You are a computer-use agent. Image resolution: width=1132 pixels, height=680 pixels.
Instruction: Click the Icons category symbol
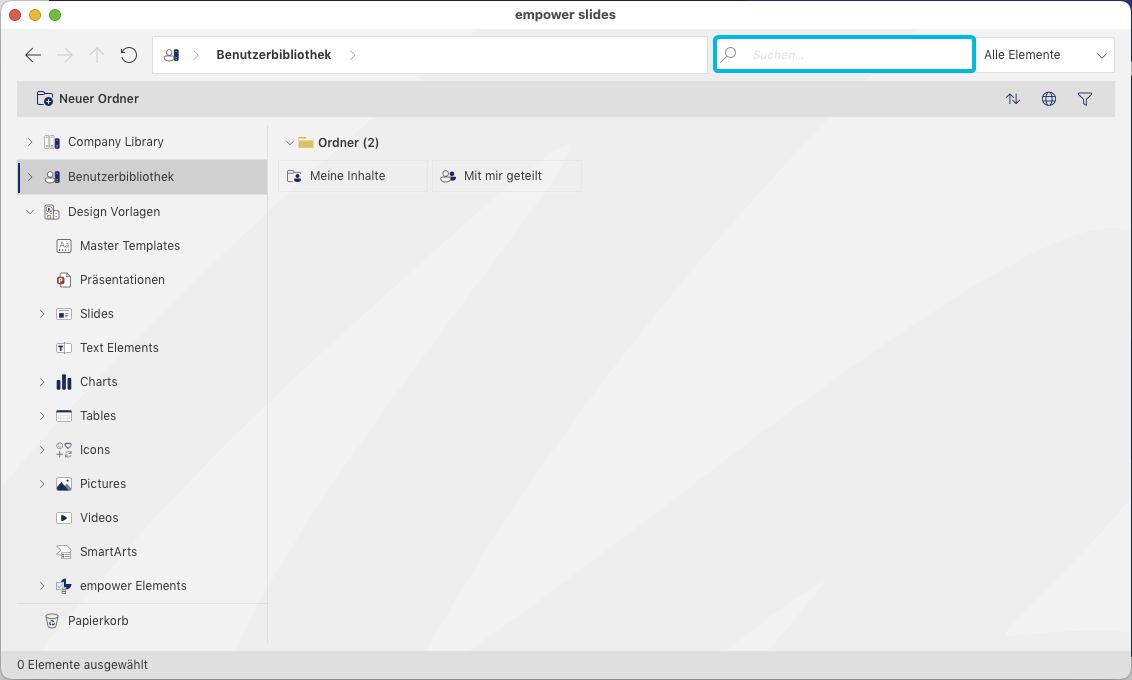point(64,450)
